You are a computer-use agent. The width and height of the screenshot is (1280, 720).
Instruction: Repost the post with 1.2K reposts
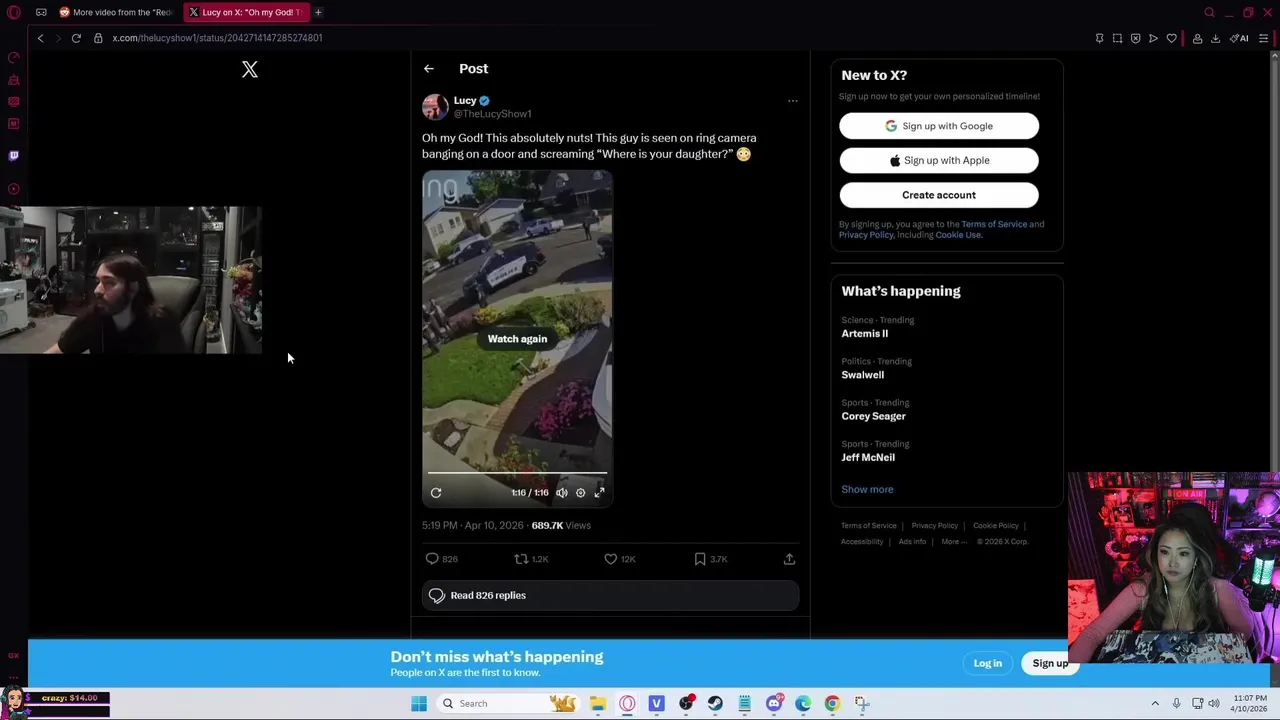point(531,559)
